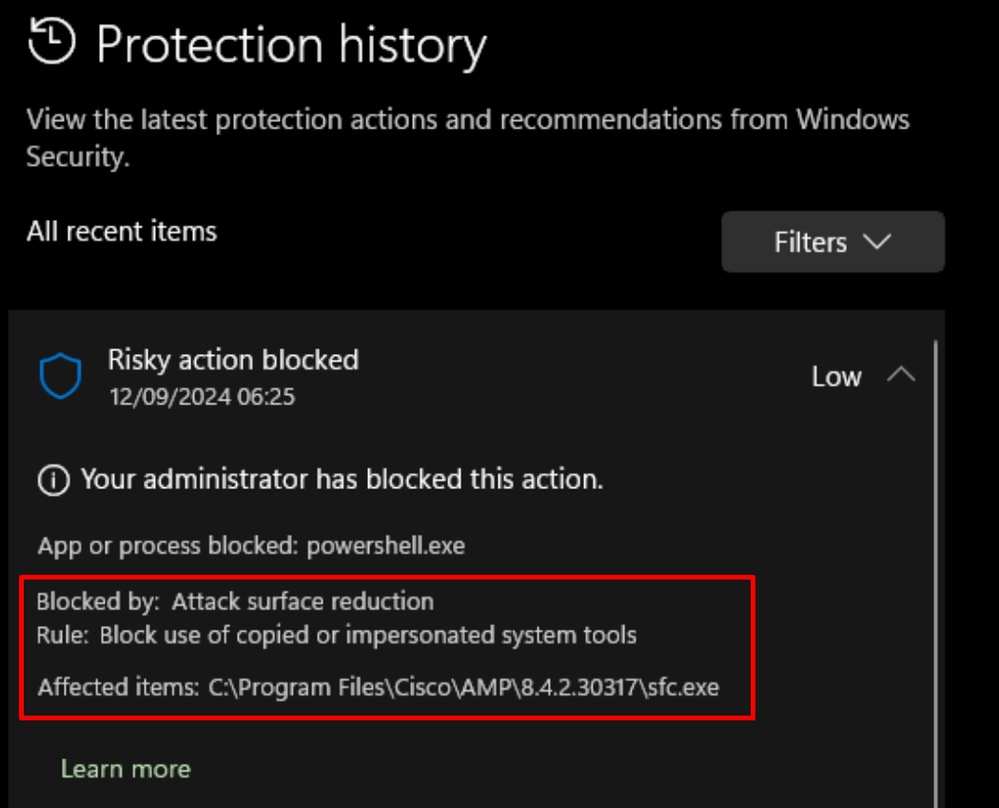Click the Risky action blocked title
This screenshot has width=999, height=808.
coord(233,360)
